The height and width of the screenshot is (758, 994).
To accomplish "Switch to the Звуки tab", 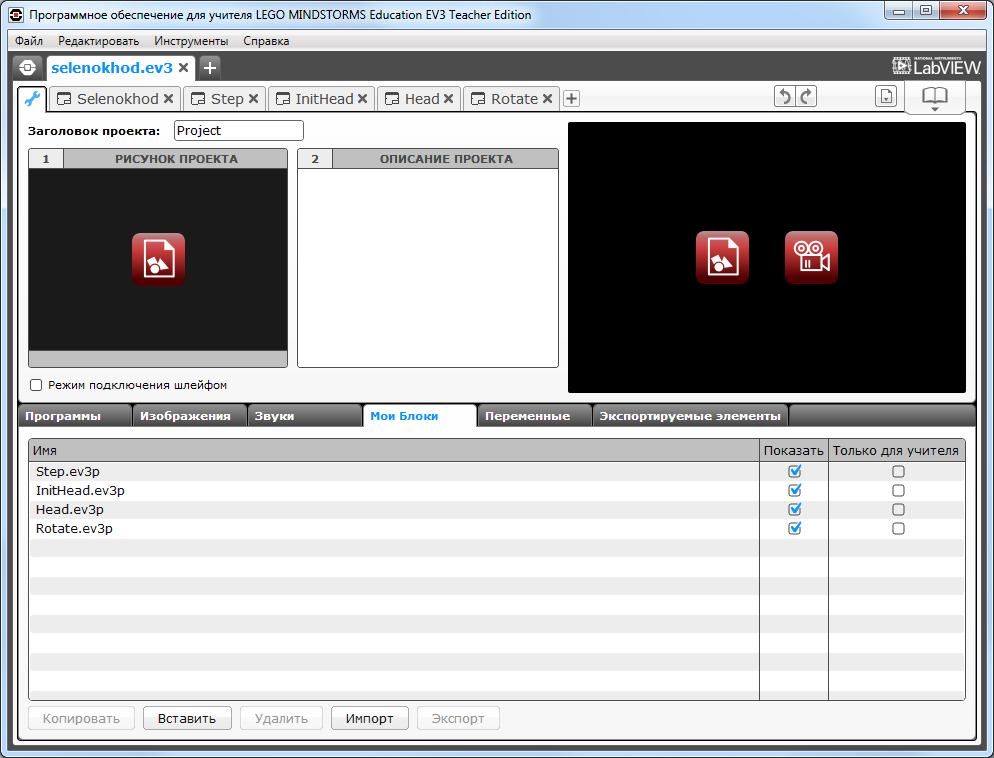I will (x=305, y=416).
